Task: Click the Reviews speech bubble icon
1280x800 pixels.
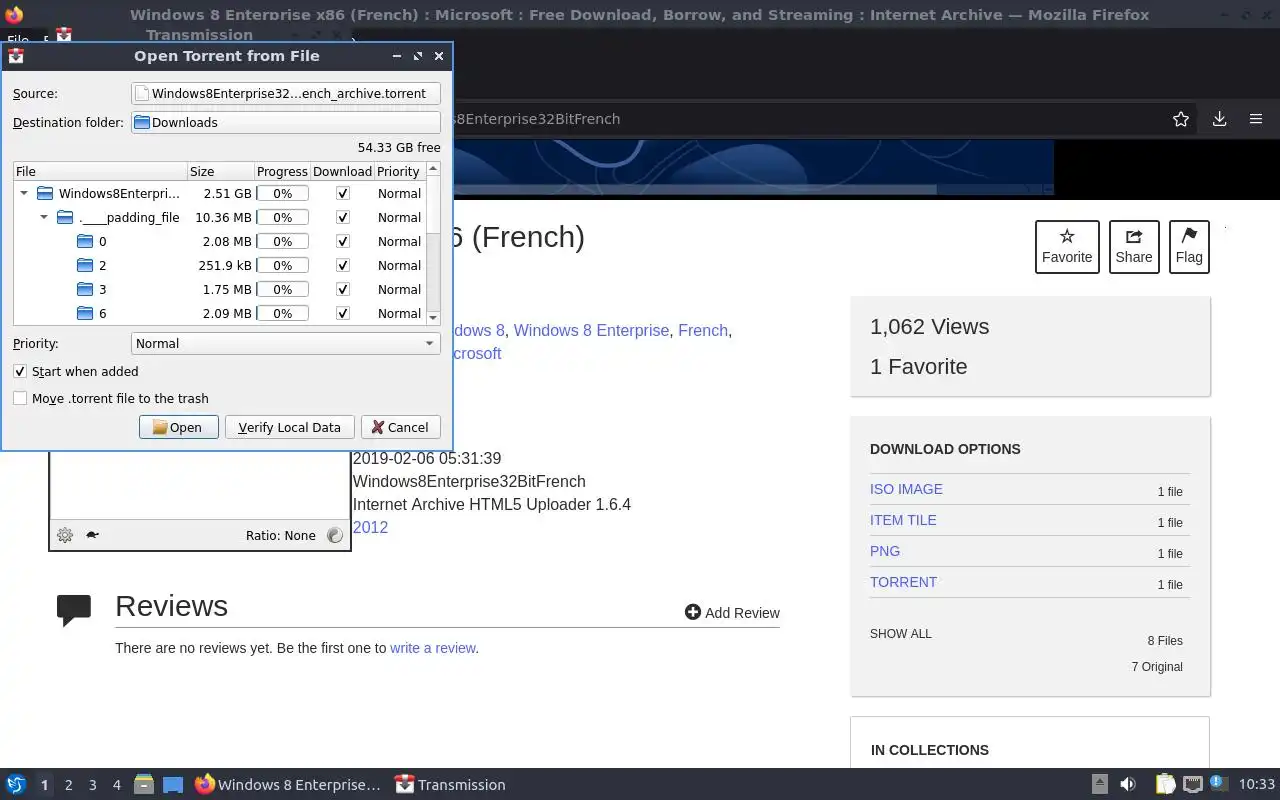Action: (74, 610)
